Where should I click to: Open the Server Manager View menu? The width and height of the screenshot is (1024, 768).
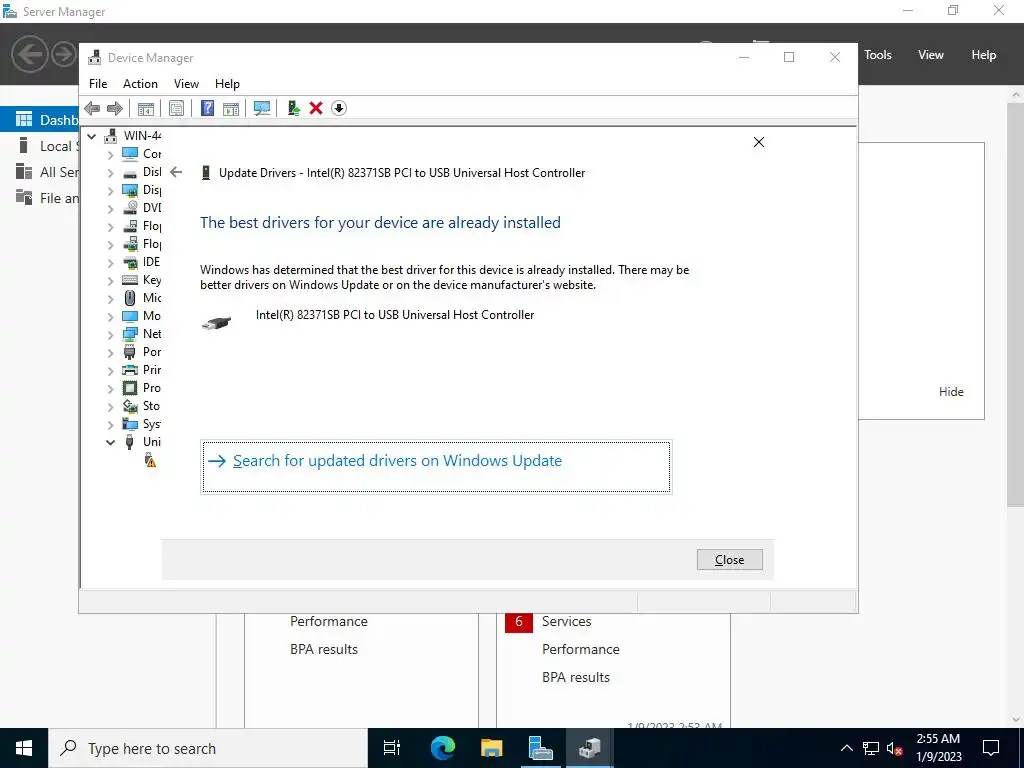coord(931,55)
